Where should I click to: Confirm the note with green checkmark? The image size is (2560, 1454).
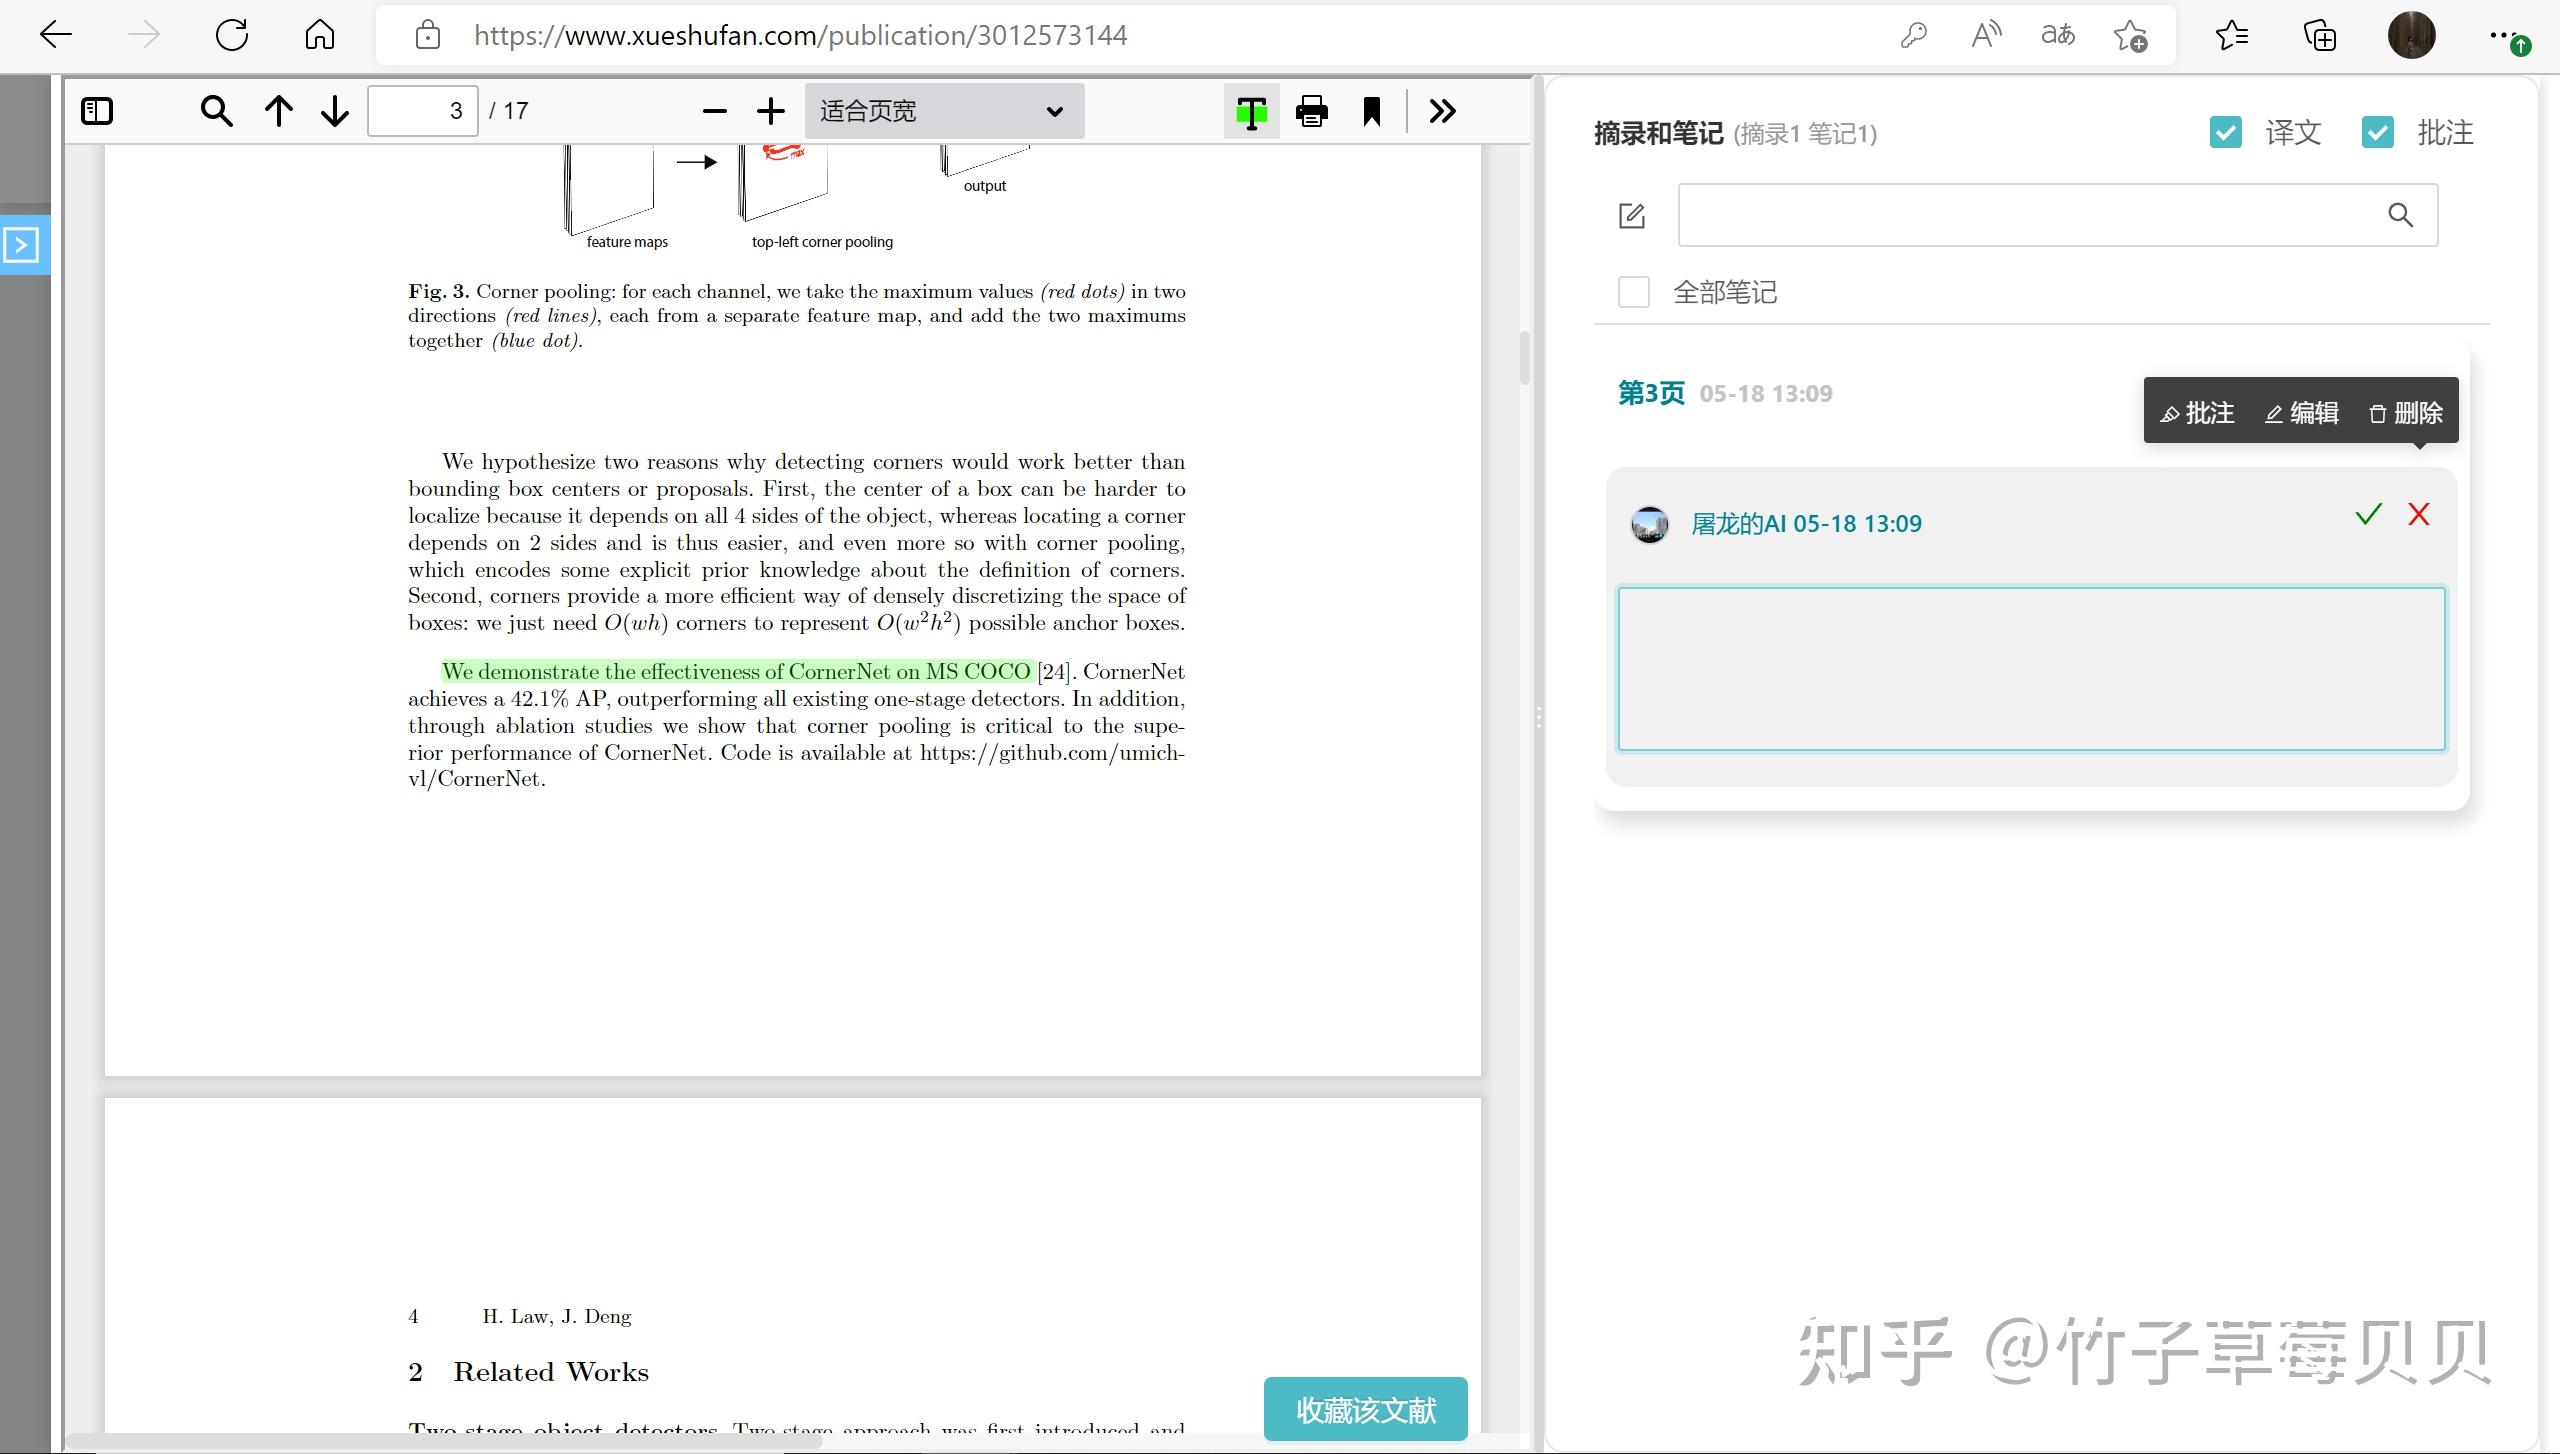(x=2366, y=514)
